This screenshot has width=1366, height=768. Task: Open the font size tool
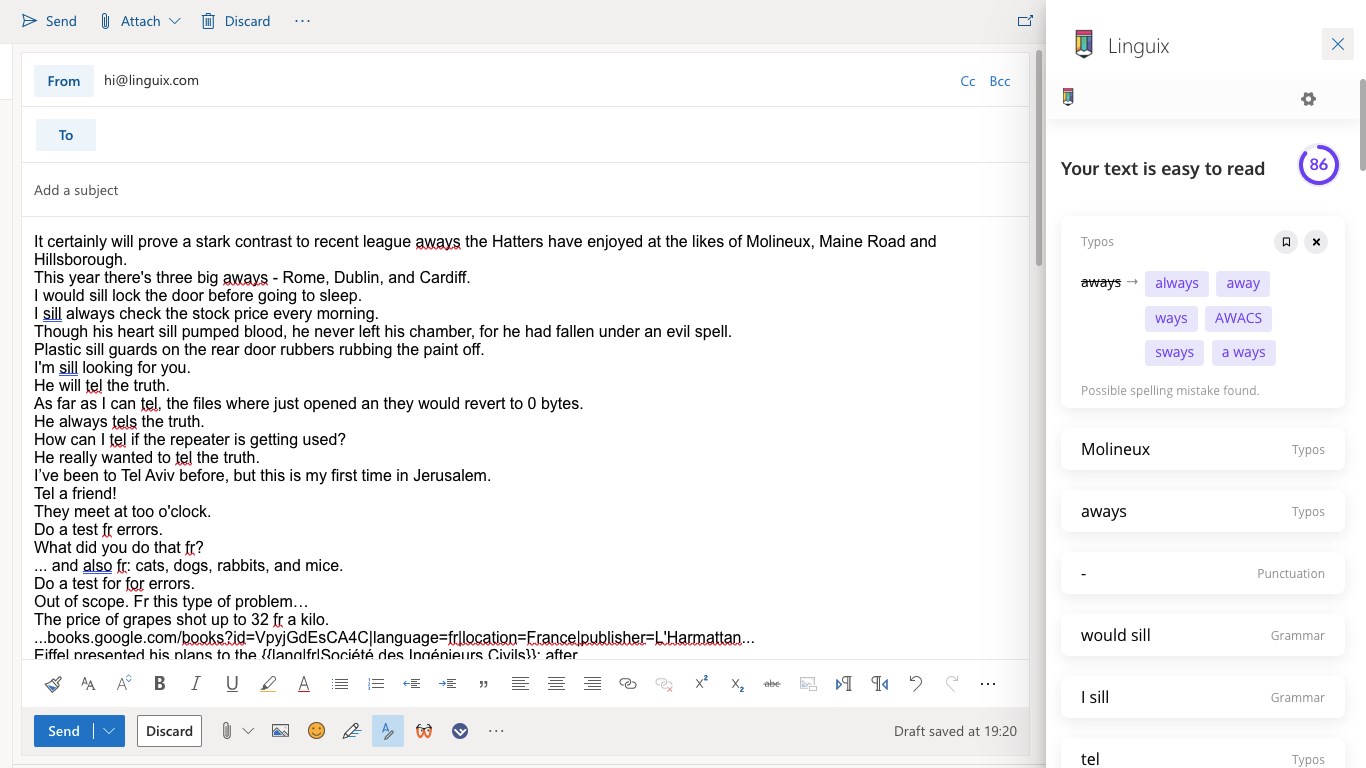click(88, 684)
